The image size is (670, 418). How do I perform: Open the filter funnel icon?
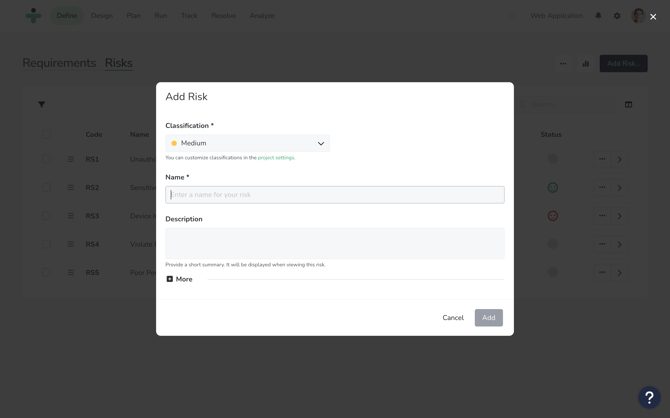pos(42,104)
